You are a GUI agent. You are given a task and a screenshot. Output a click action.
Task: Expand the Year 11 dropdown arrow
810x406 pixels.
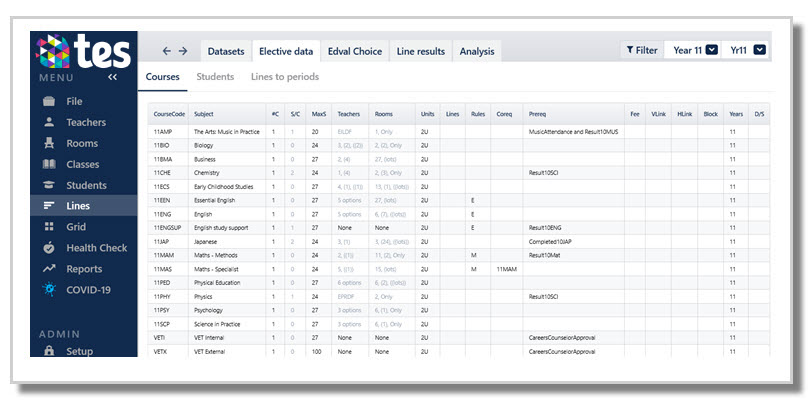(712, 50)
